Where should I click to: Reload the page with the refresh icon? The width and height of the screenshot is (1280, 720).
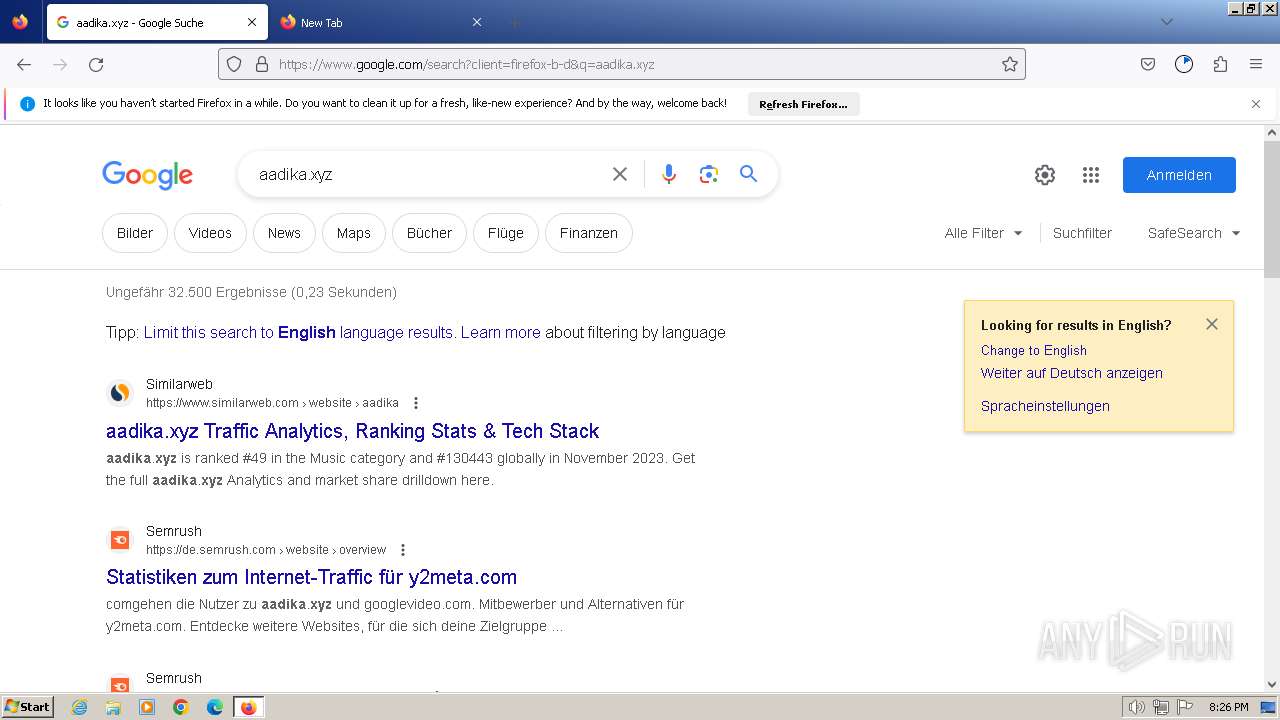coord(96,64)
